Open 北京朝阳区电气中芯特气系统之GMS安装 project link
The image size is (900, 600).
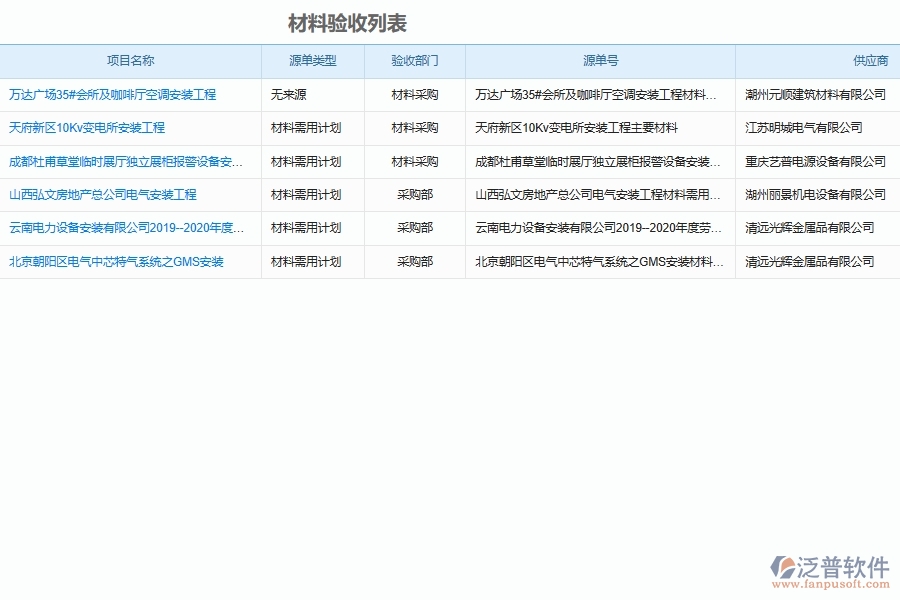coord(116,263)
